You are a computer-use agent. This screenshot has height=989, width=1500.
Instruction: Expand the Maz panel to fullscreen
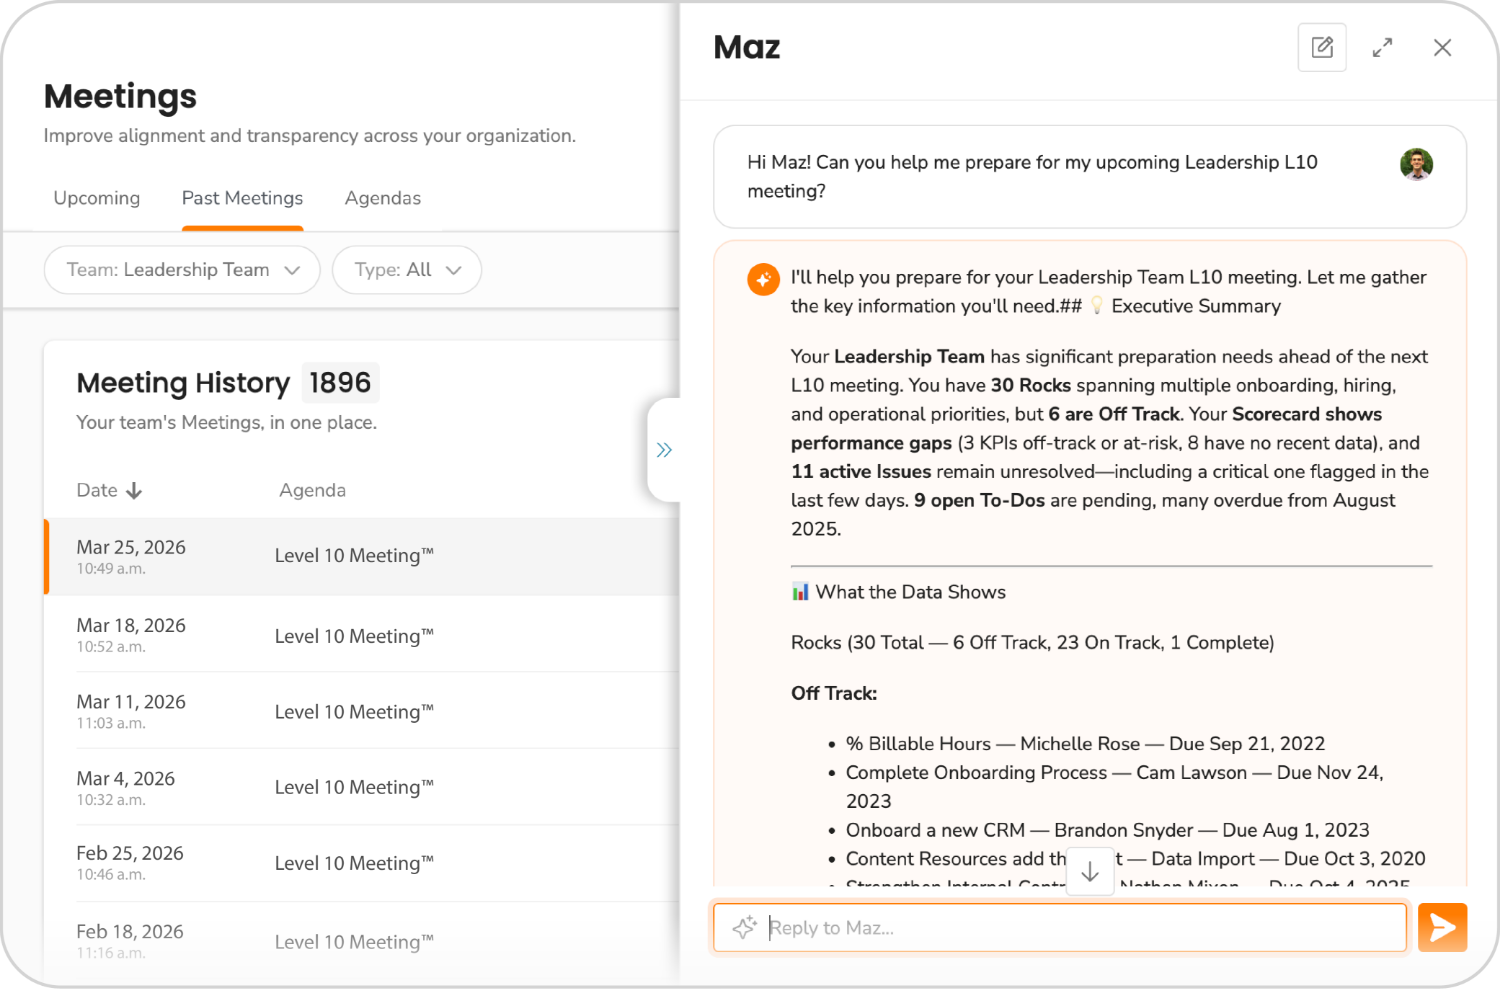tap(1383, 47)
